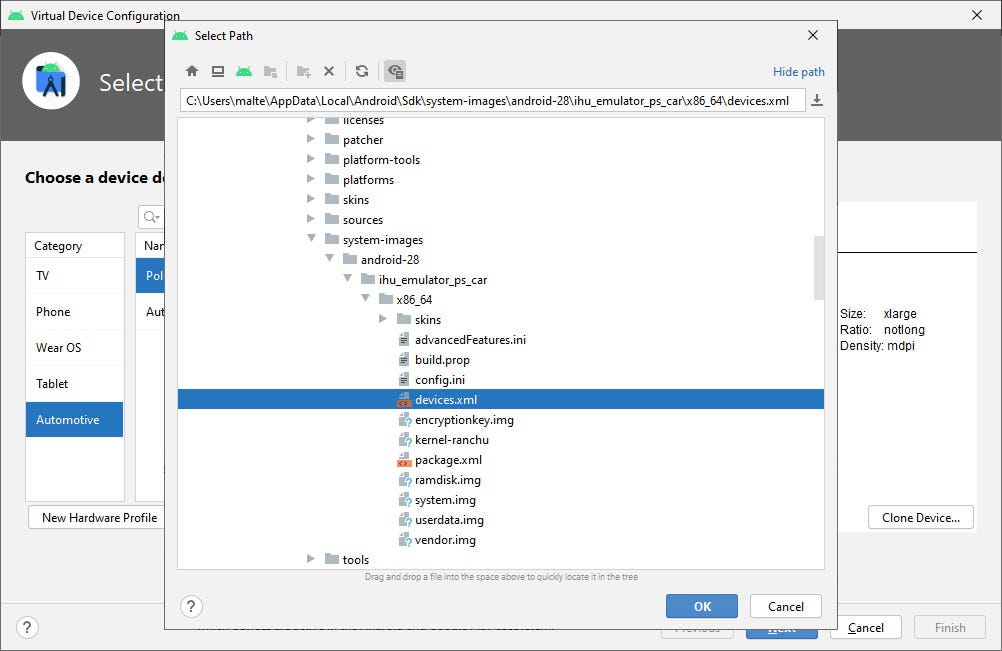
Task: Select Tablet category
Action: 75,383
